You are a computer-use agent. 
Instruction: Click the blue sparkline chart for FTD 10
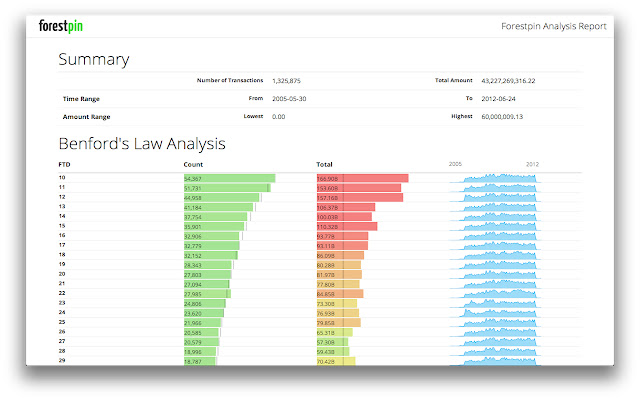[x=496, y=178]
